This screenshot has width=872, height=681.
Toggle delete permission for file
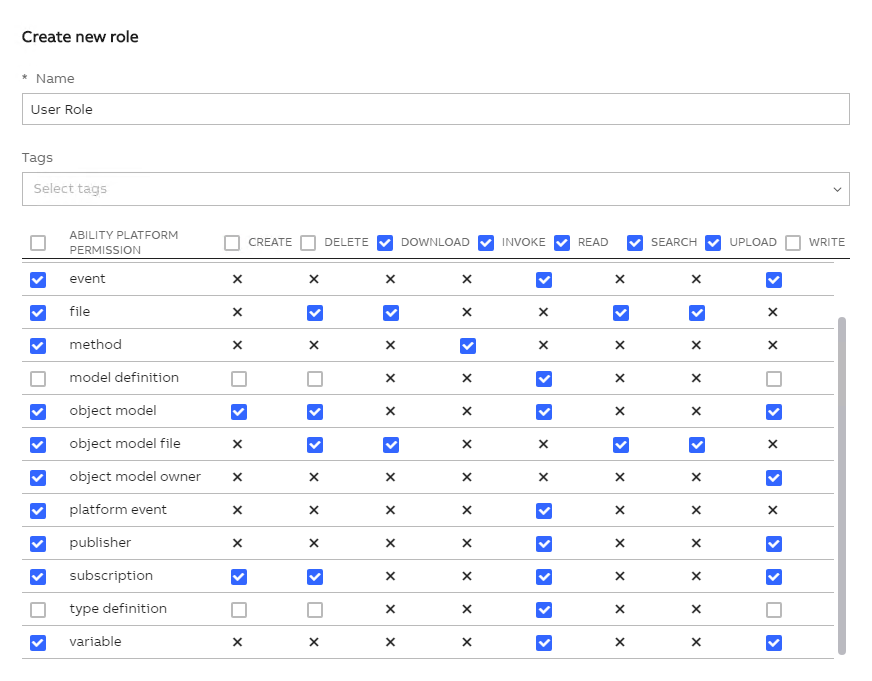315,313
